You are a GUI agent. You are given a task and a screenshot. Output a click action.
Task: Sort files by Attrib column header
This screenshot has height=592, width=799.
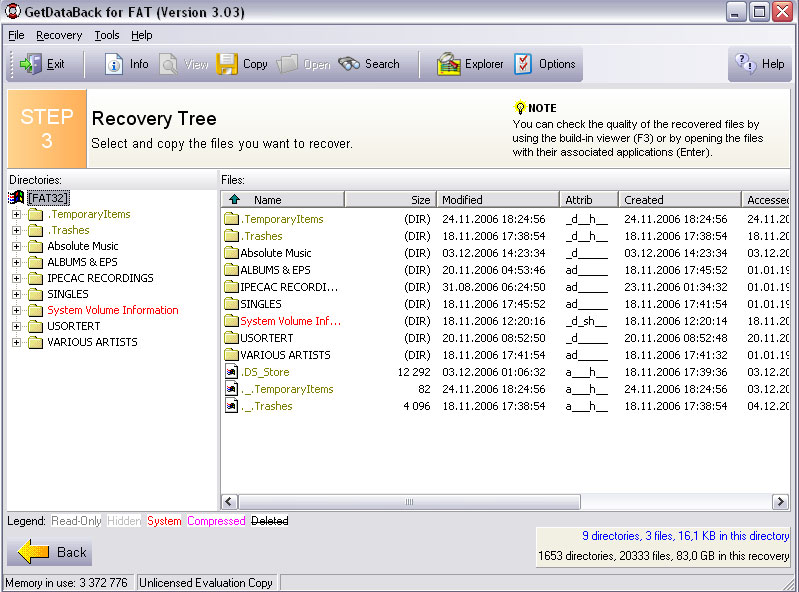coord(589,199)
